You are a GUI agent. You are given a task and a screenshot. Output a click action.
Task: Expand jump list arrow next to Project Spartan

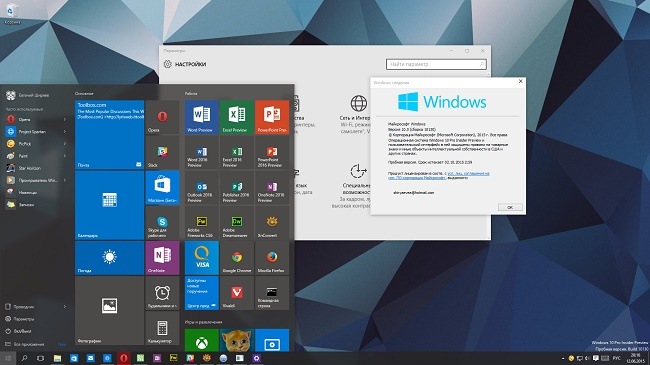65,131
